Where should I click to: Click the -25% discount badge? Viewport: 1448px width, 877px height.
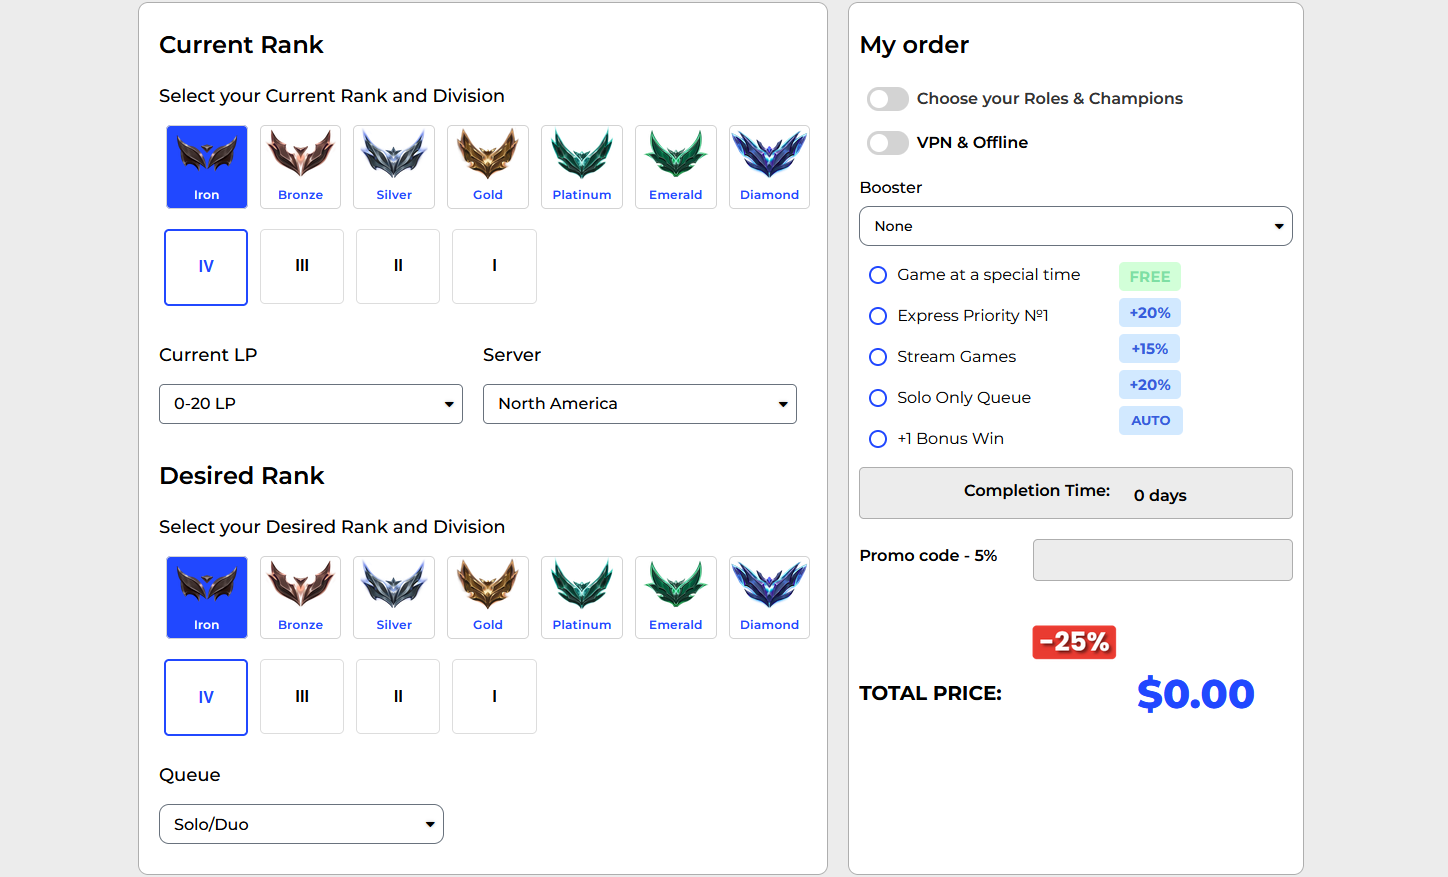[x=1074, y=642]
